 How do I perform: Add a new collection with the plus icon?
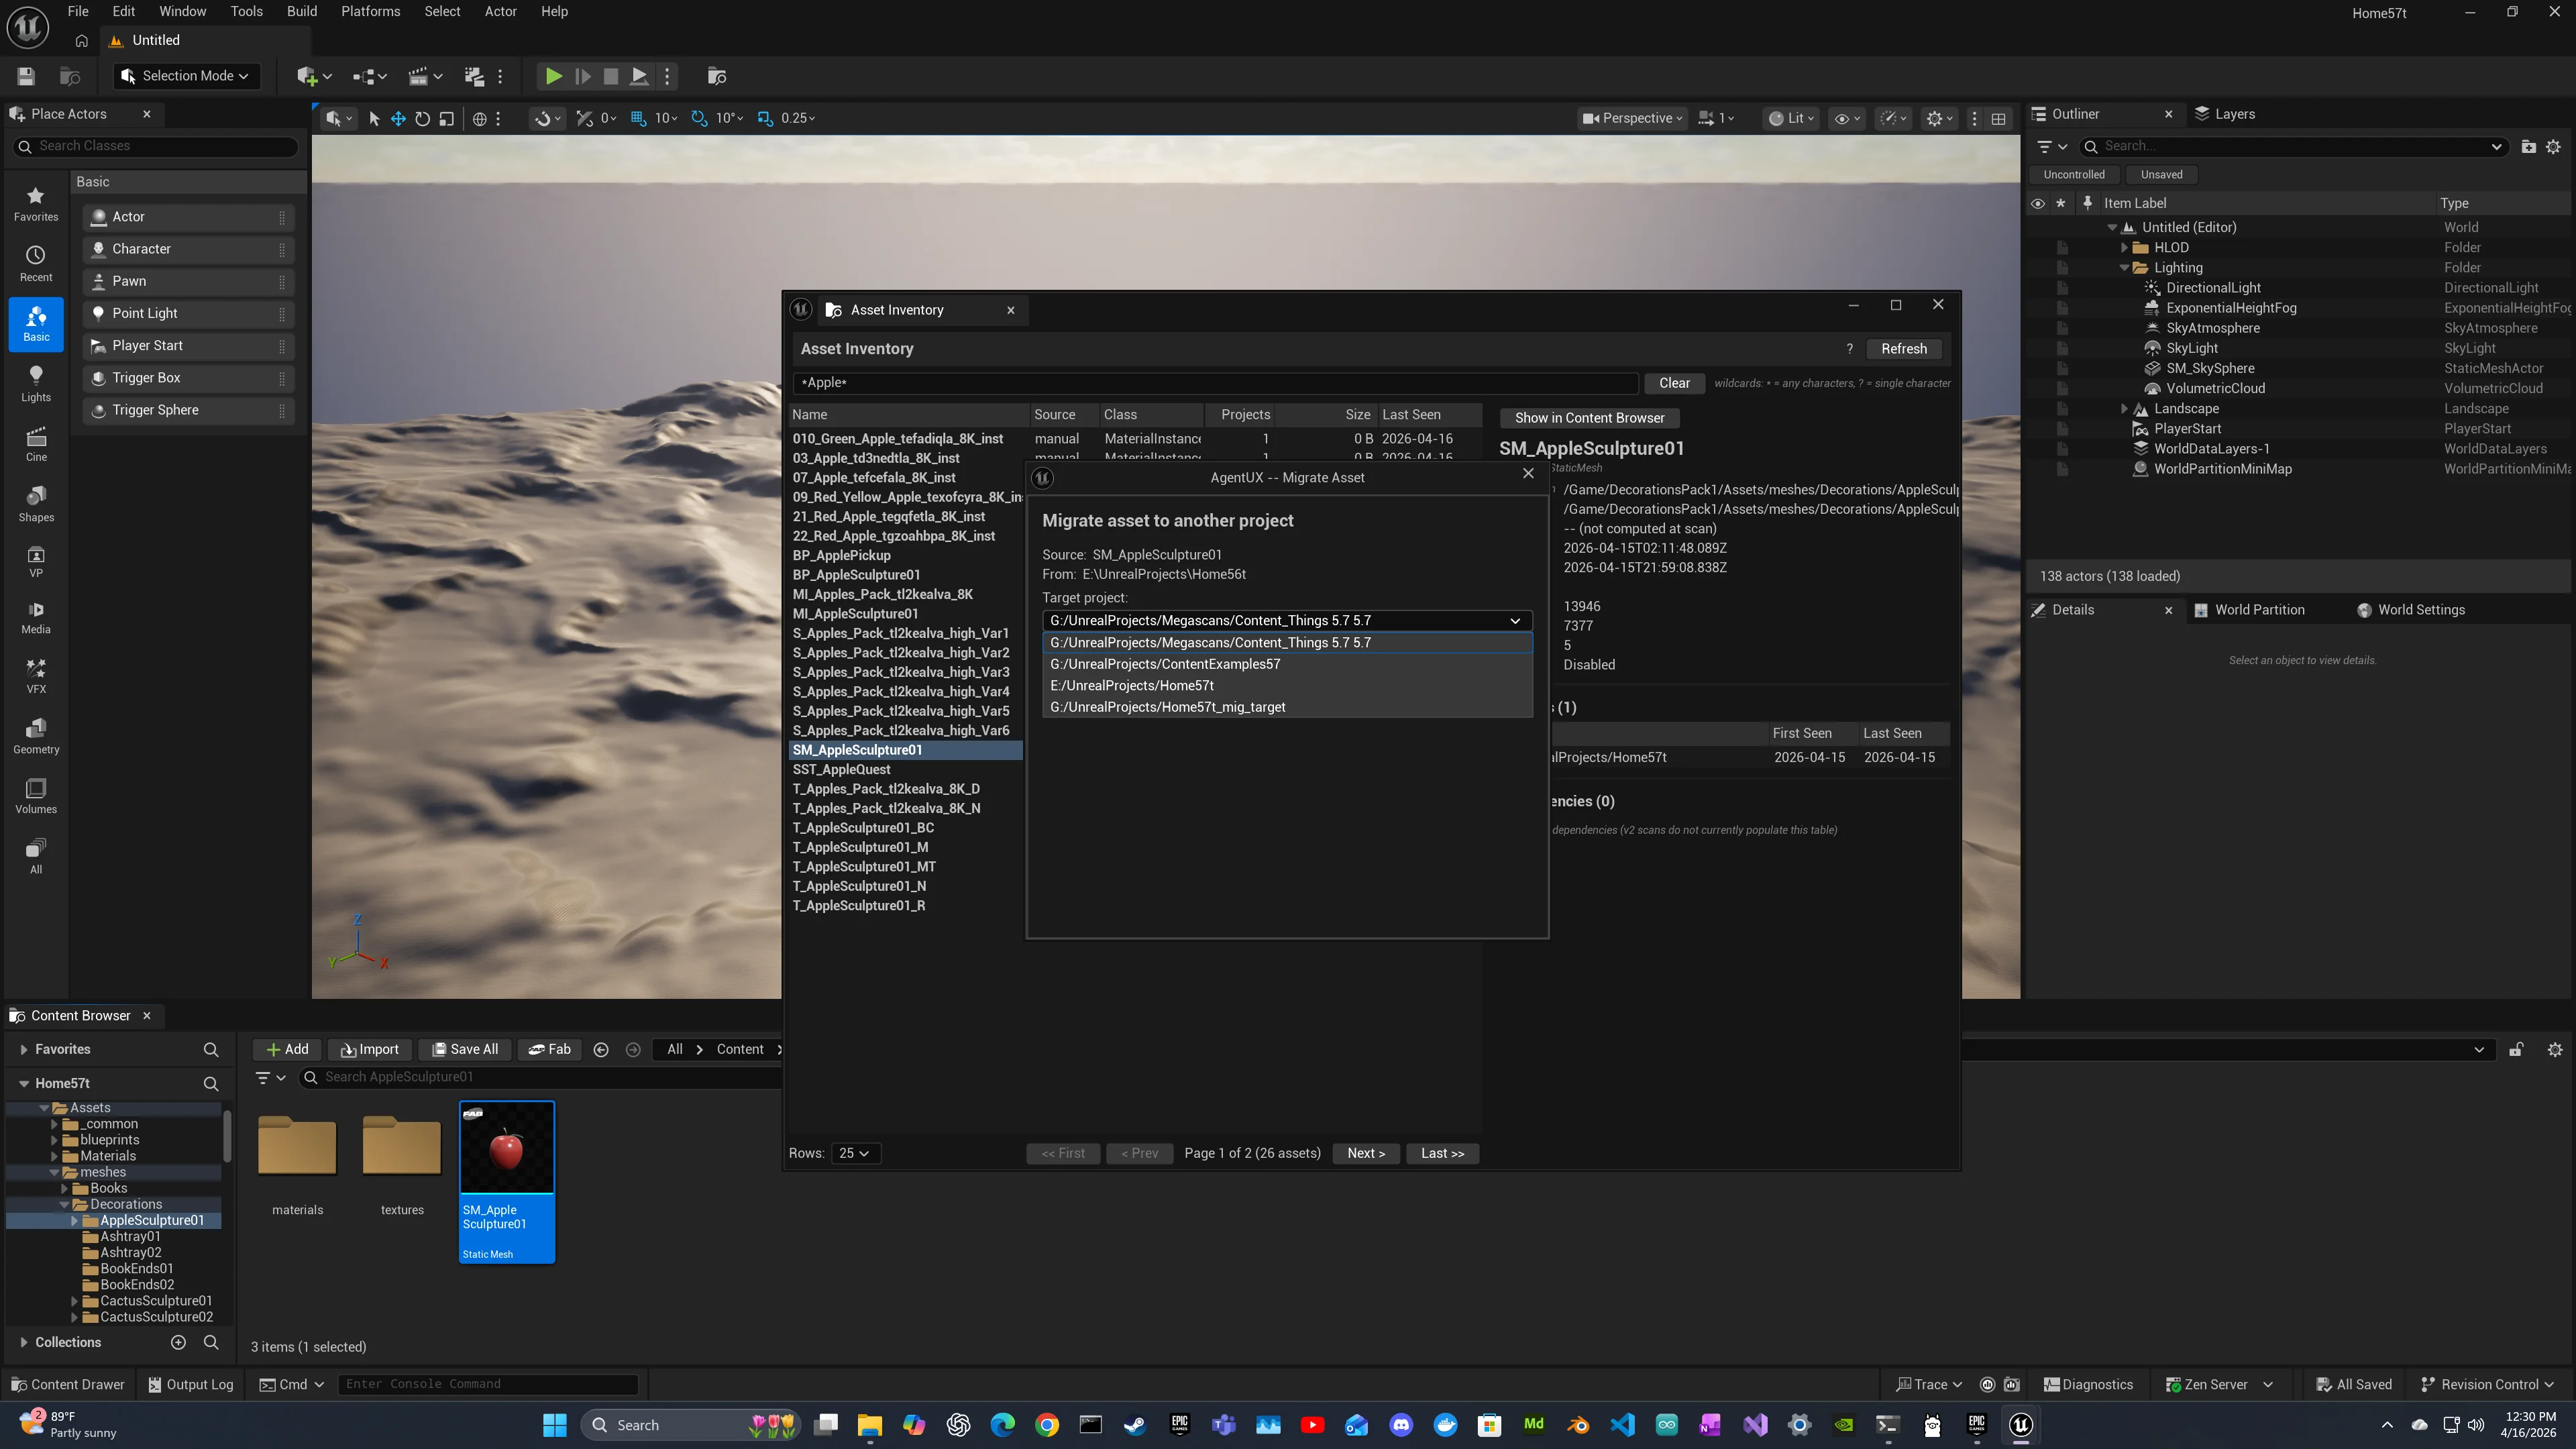[178, 1343]
